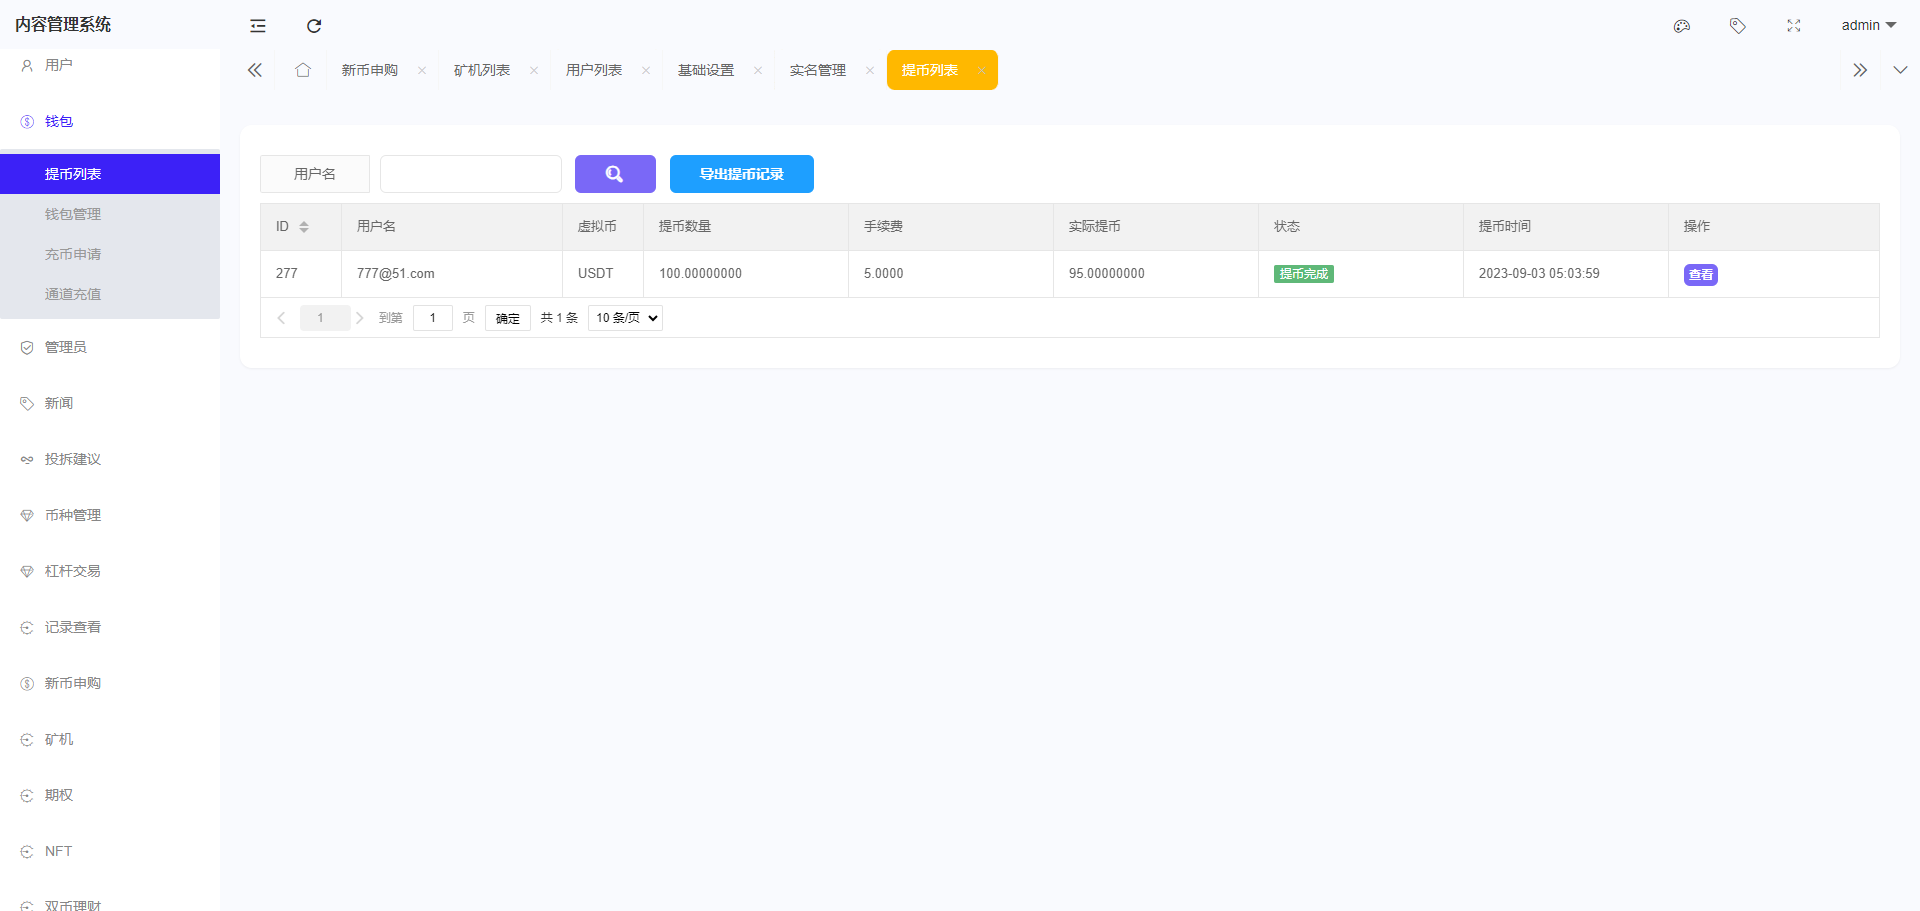1920x911 pixels.
Task: Switch to the 基础设置 tab
Action: pos(705,70)
